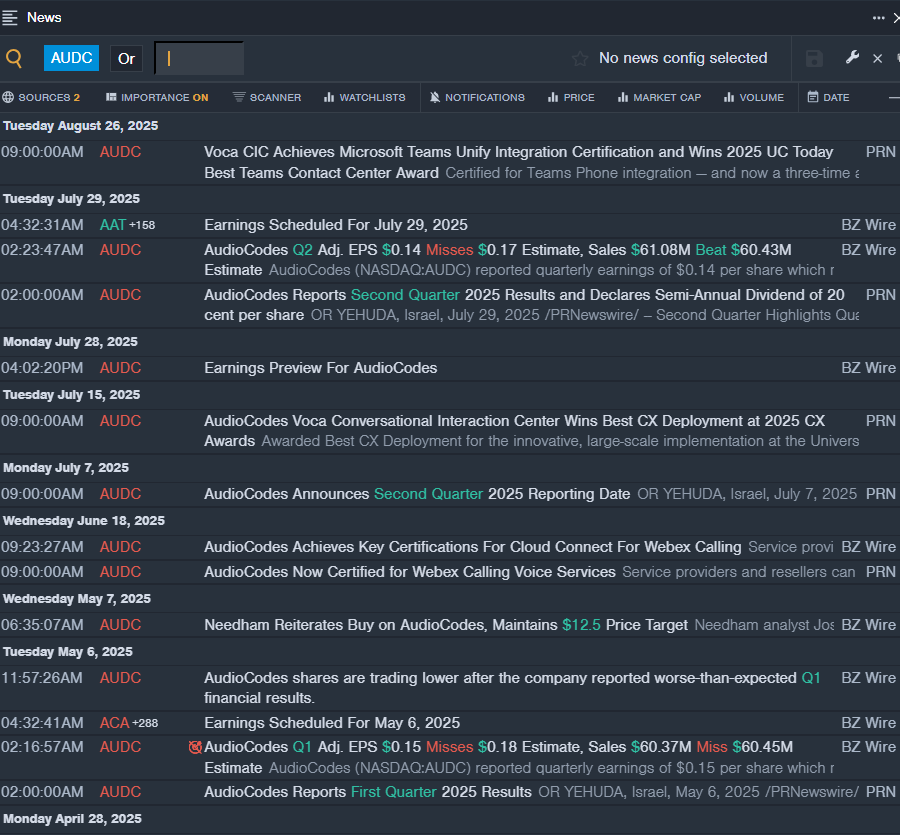Expand the VOLUME filter

tap(754, 98)
